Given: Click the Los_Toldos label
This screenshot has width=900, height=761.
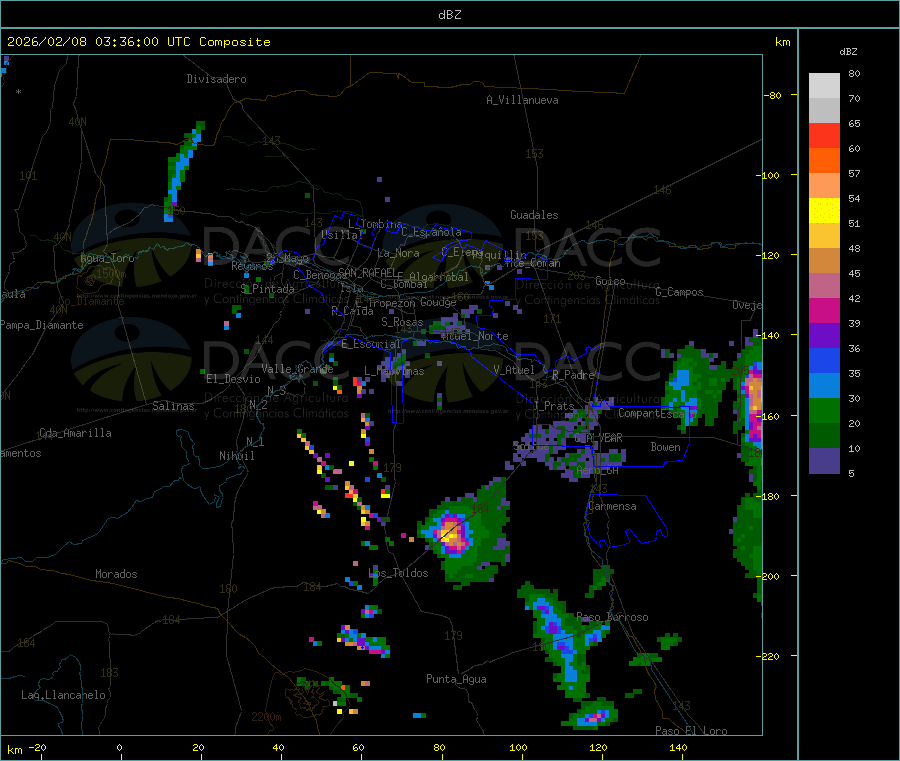Looking at the screenshot, I should pos(398,573).
